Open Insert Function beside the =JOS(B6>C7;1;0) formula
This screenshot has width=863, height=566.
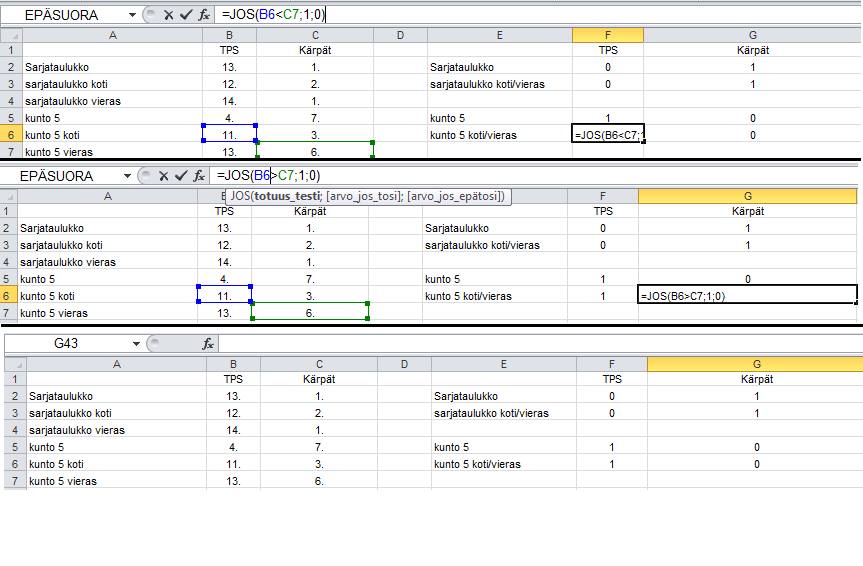click(x=199, y=176)
